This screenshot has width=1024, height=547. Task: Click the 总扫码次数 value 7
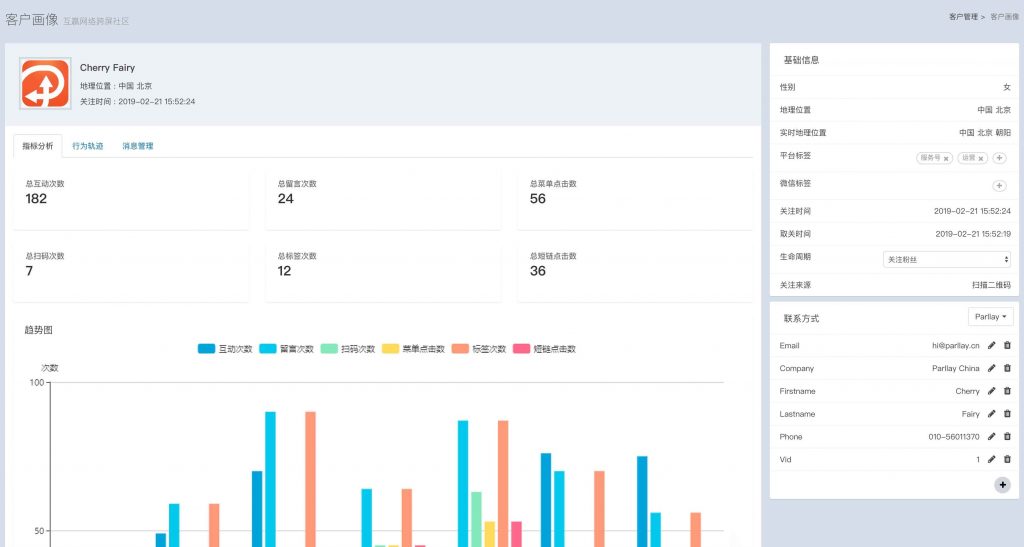click(29, 271)
